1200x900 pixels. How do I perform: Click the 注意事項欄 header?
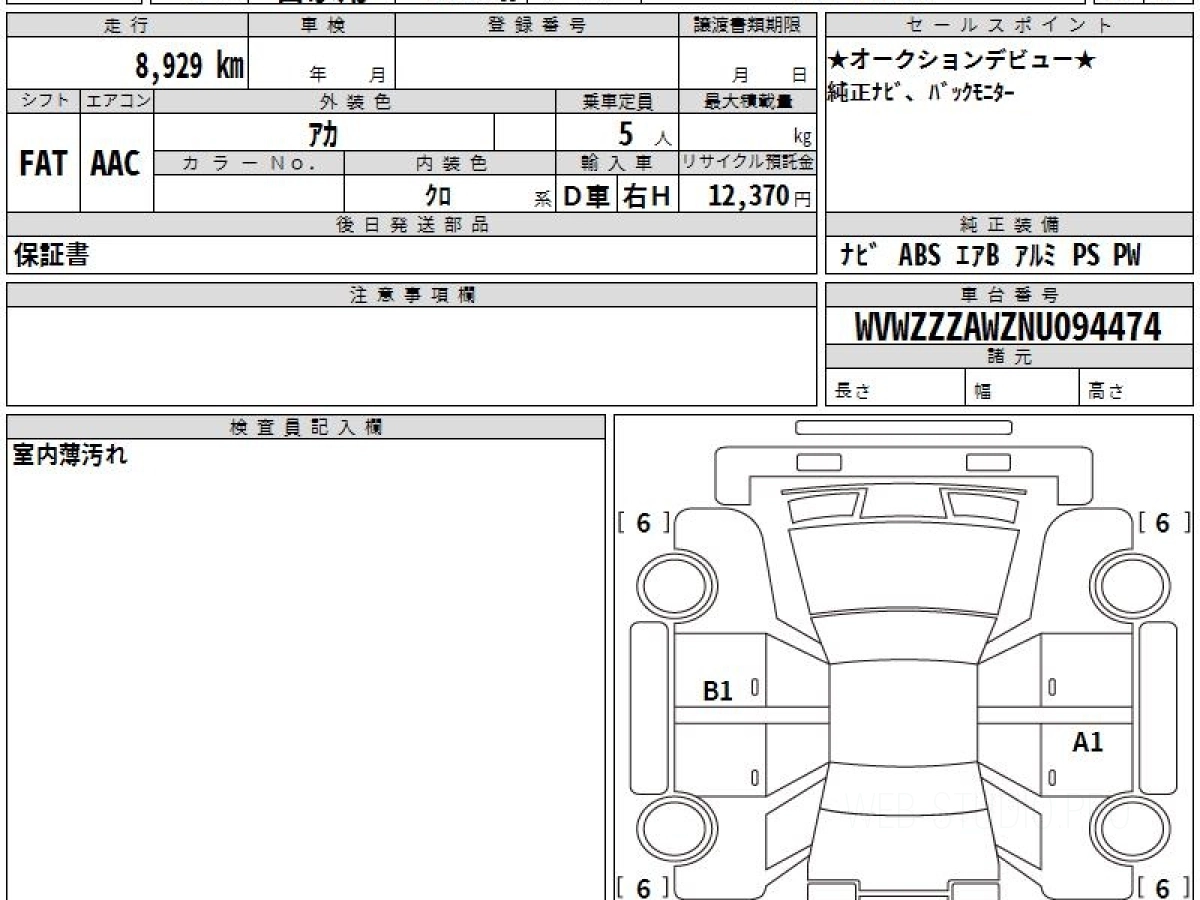pyautogui.click(x=411, y=295)
